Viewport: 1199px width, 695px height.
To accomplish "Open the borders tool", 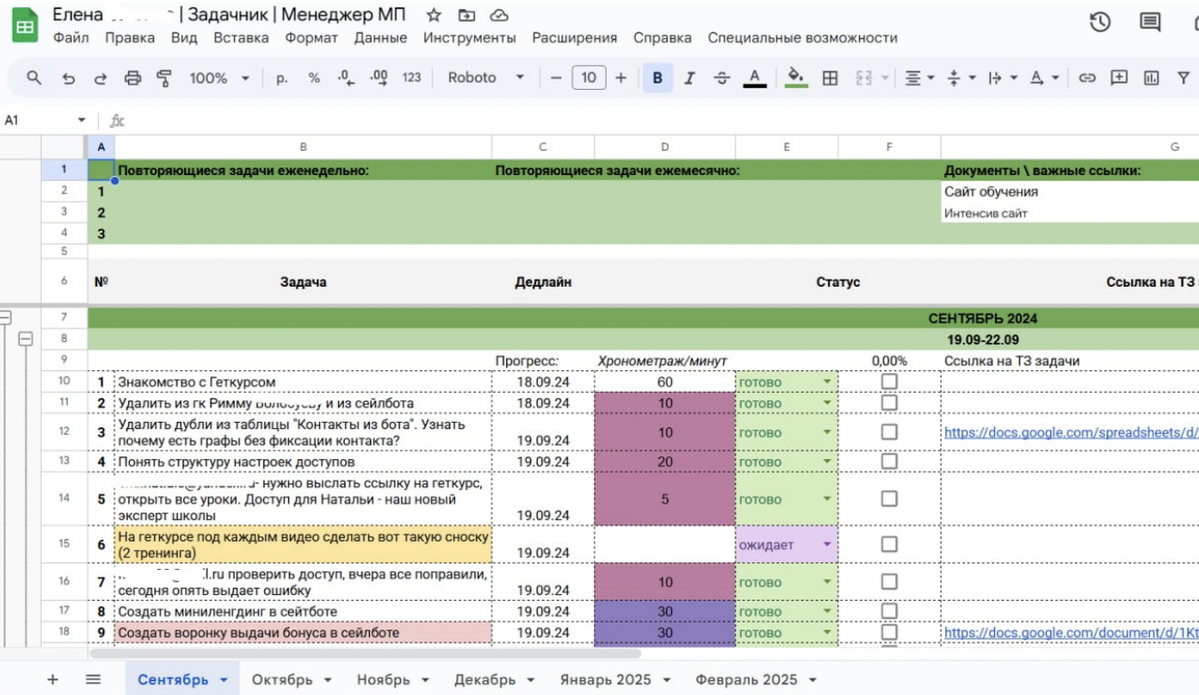I will point(830,78).
